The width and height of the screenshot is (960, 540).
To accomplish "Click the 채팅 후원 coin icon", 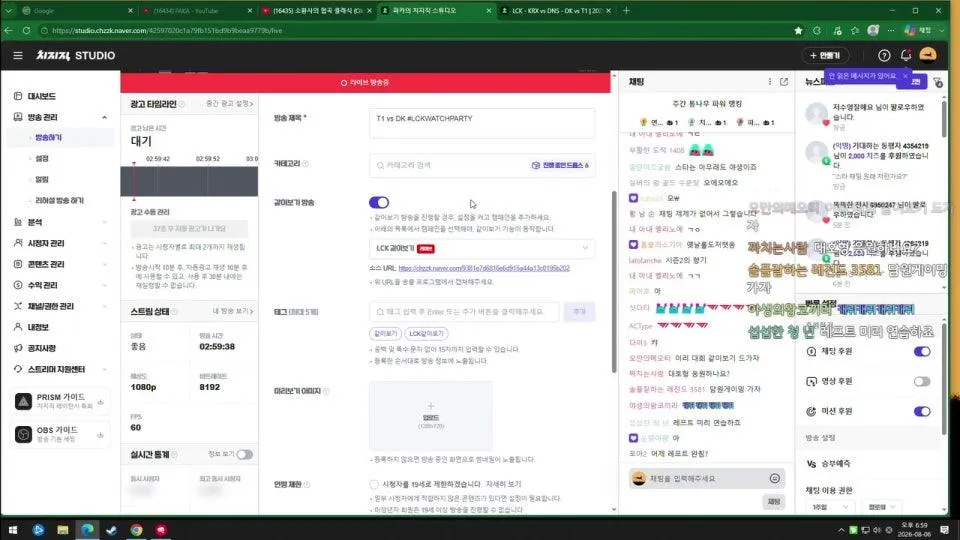I will coord(811,351).
